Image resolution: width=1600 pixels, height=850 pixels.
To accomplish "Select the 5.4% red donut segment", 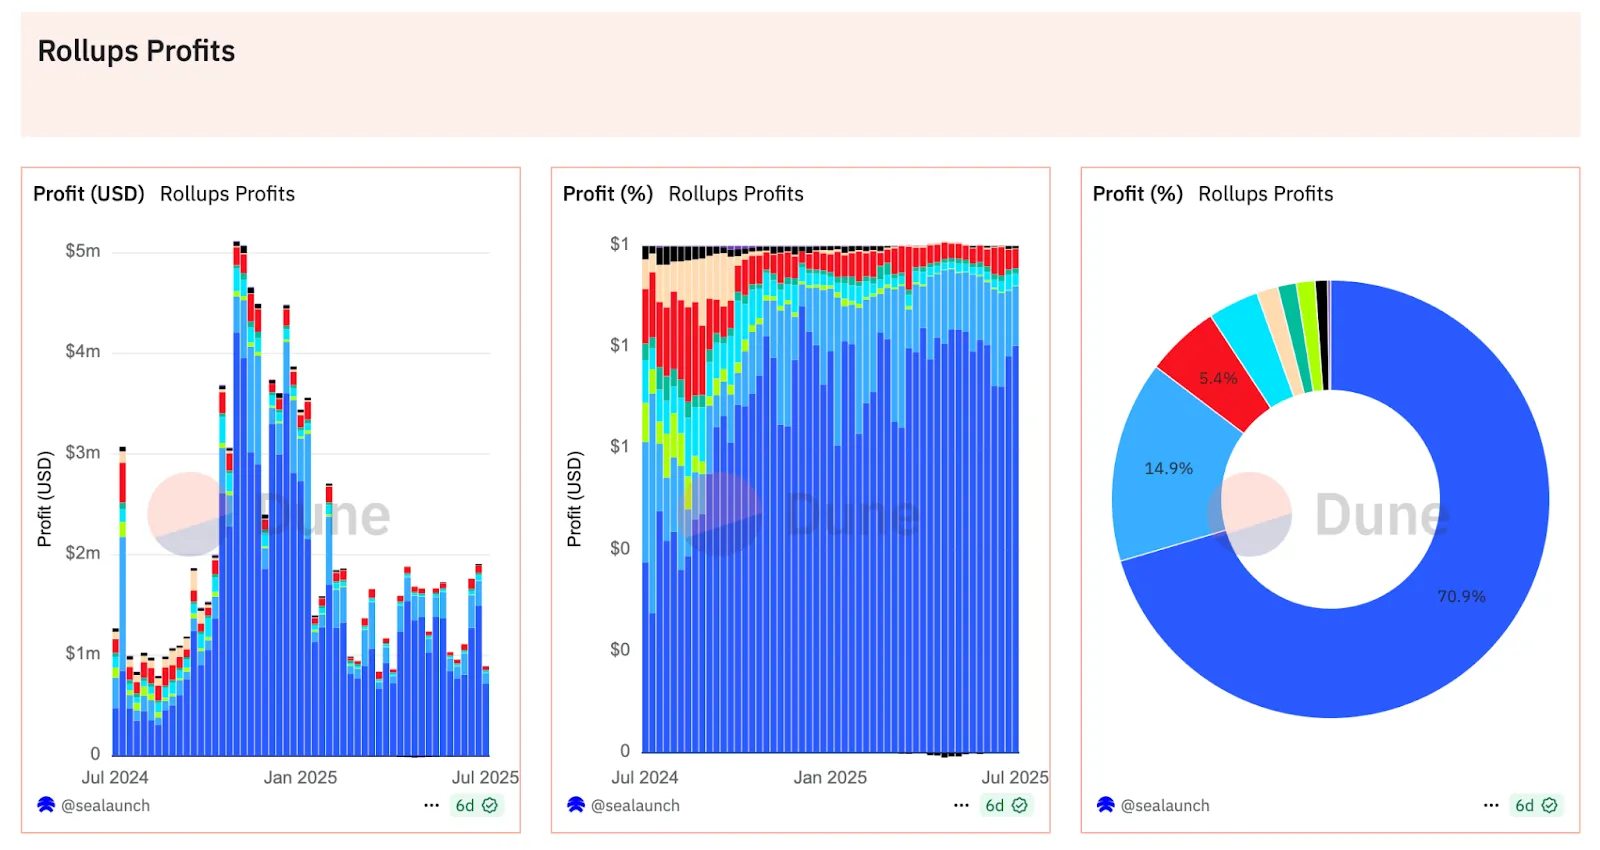I will [x=1218, y=378].
